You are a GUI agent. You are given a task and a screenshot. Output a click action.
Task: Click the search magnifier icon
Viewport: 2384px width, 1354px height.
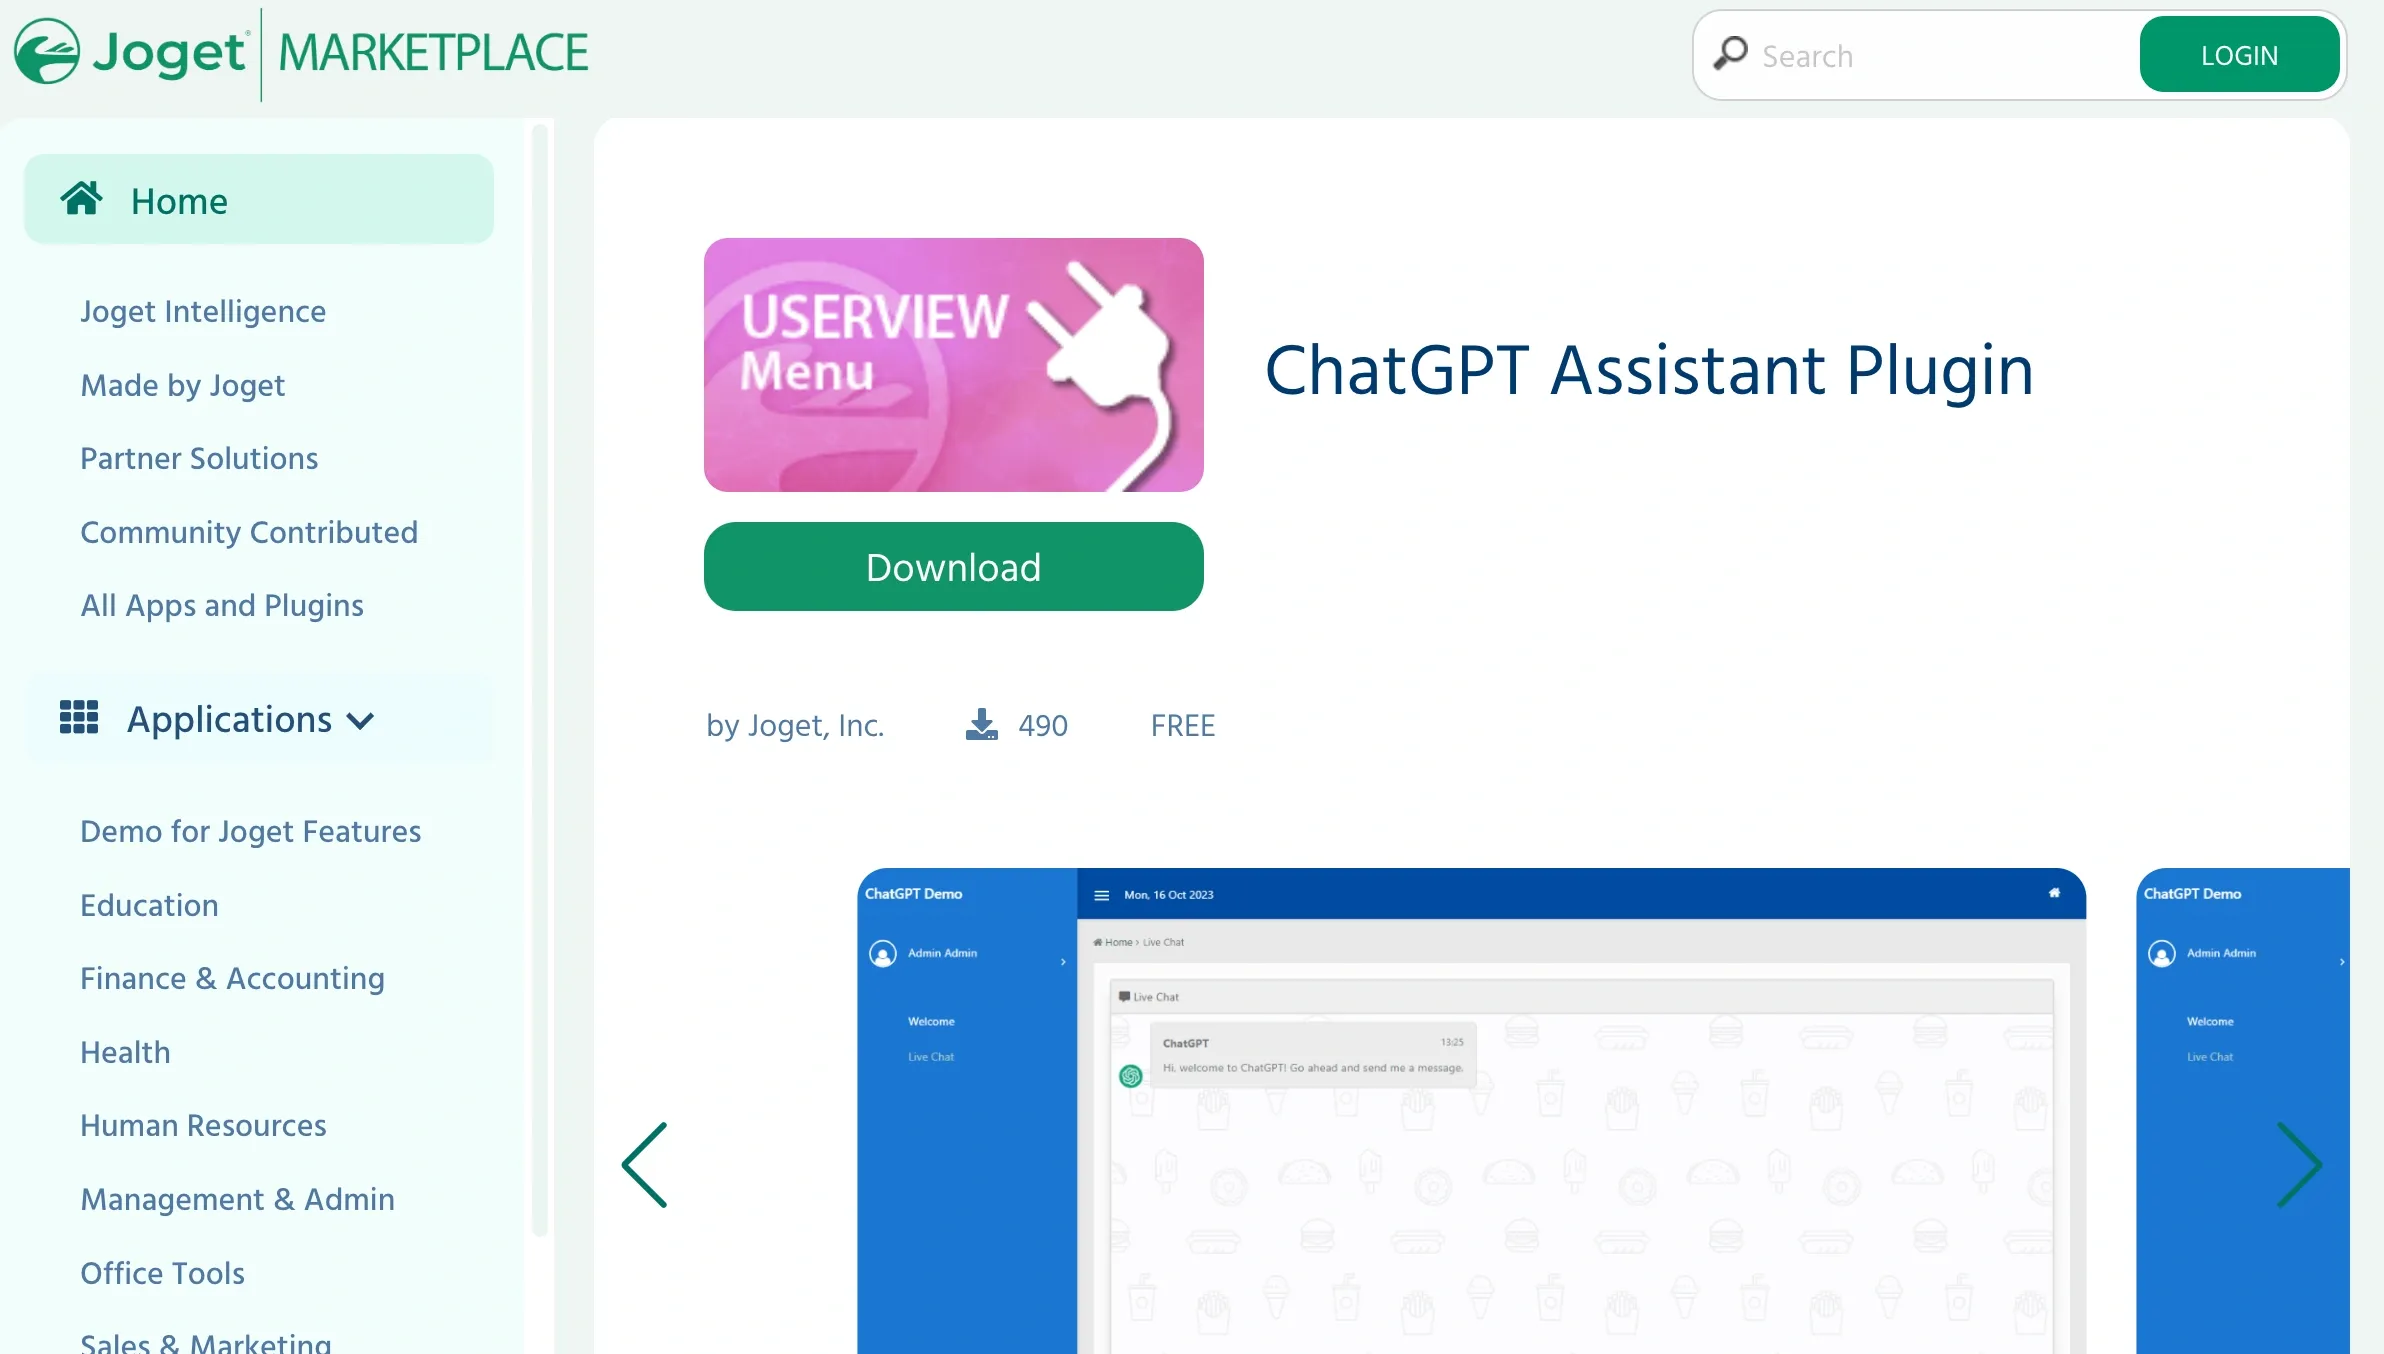pos(1731,54)
